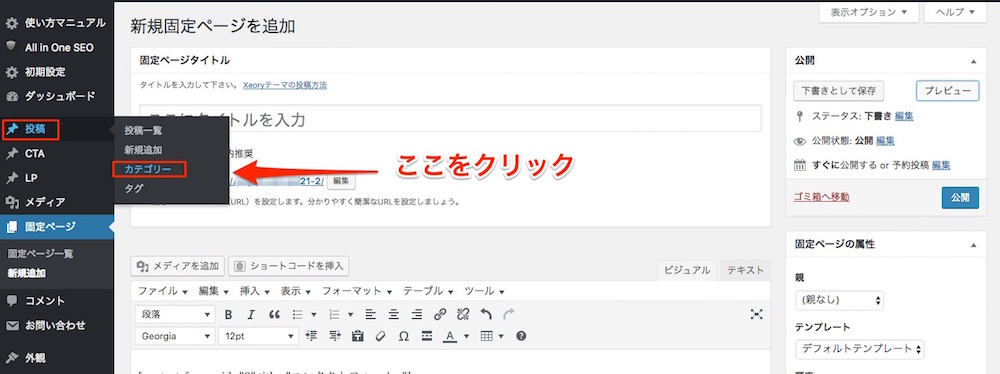Collapse the 公開 publish box
The height and width of the screenshot is (374, 1000).
point(973,61)
